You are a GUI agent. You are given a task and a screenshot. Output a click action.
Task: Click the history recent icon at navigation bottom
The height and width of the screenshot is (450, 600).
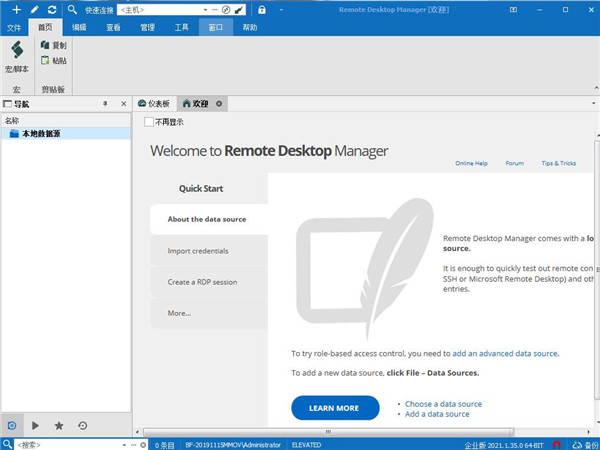point(83,425)
